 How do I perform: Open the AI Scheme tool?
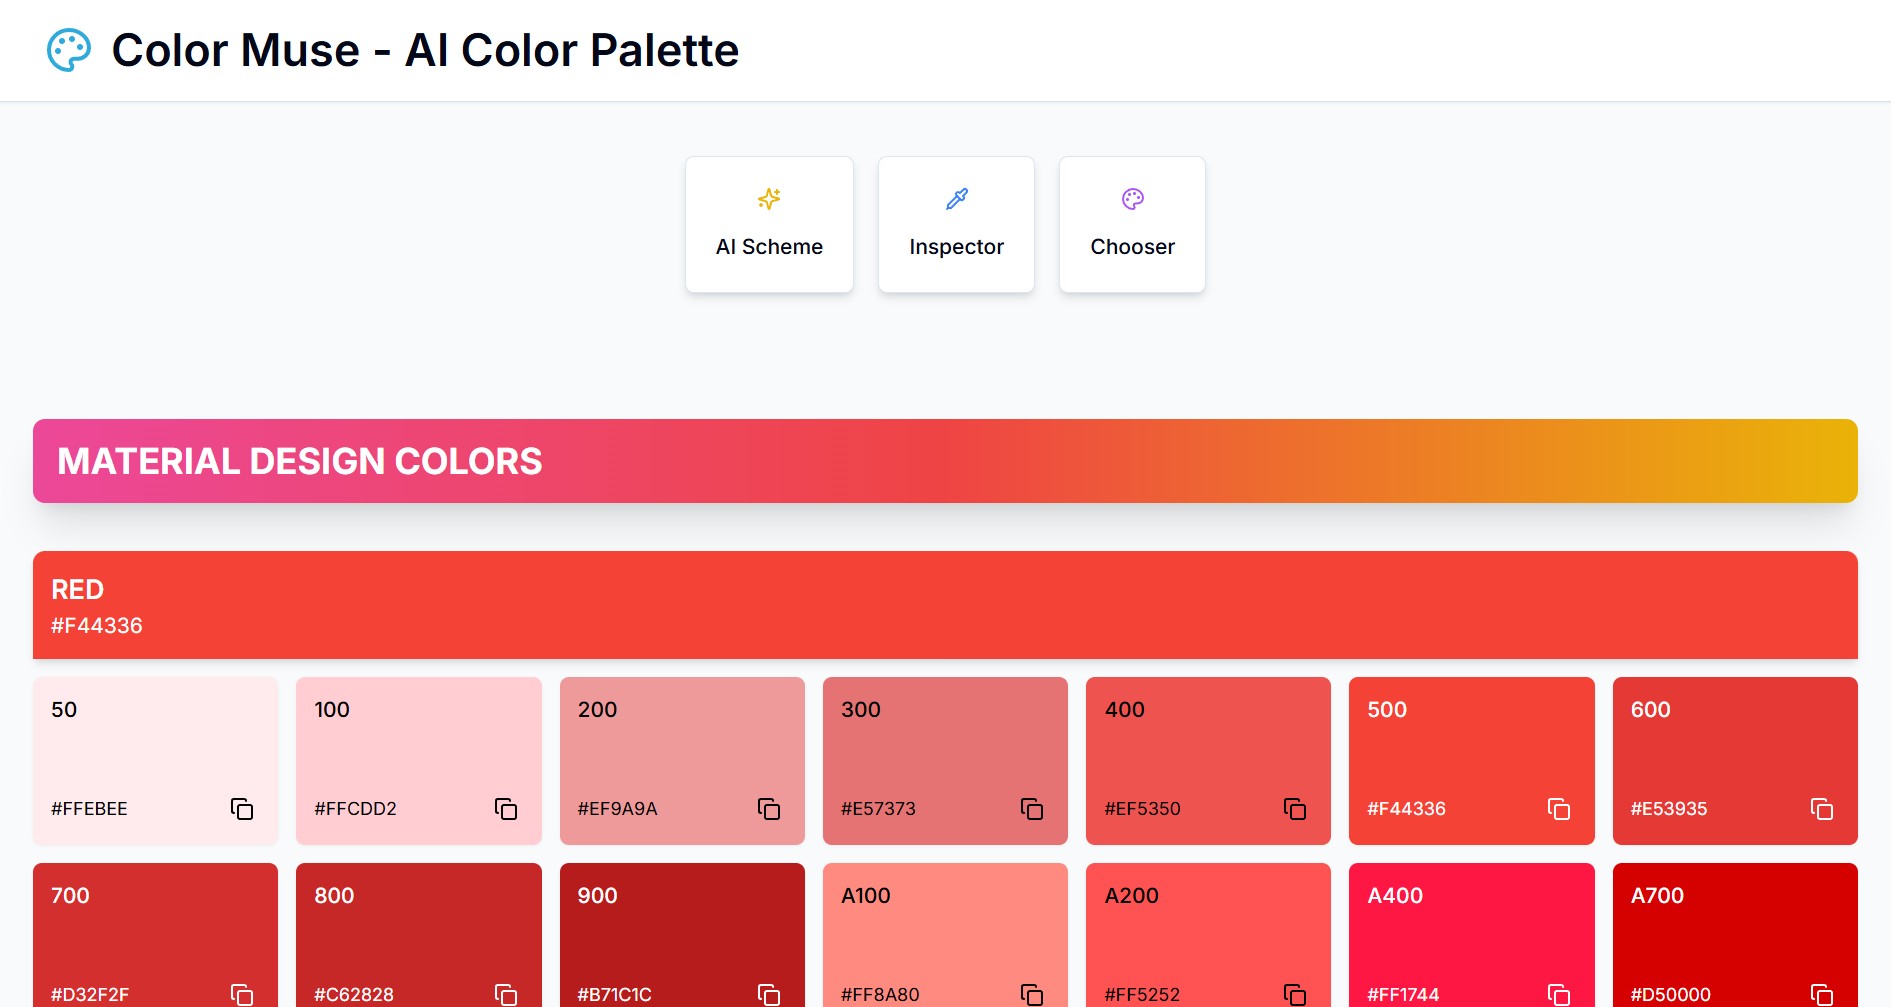(x=769, y=225)
